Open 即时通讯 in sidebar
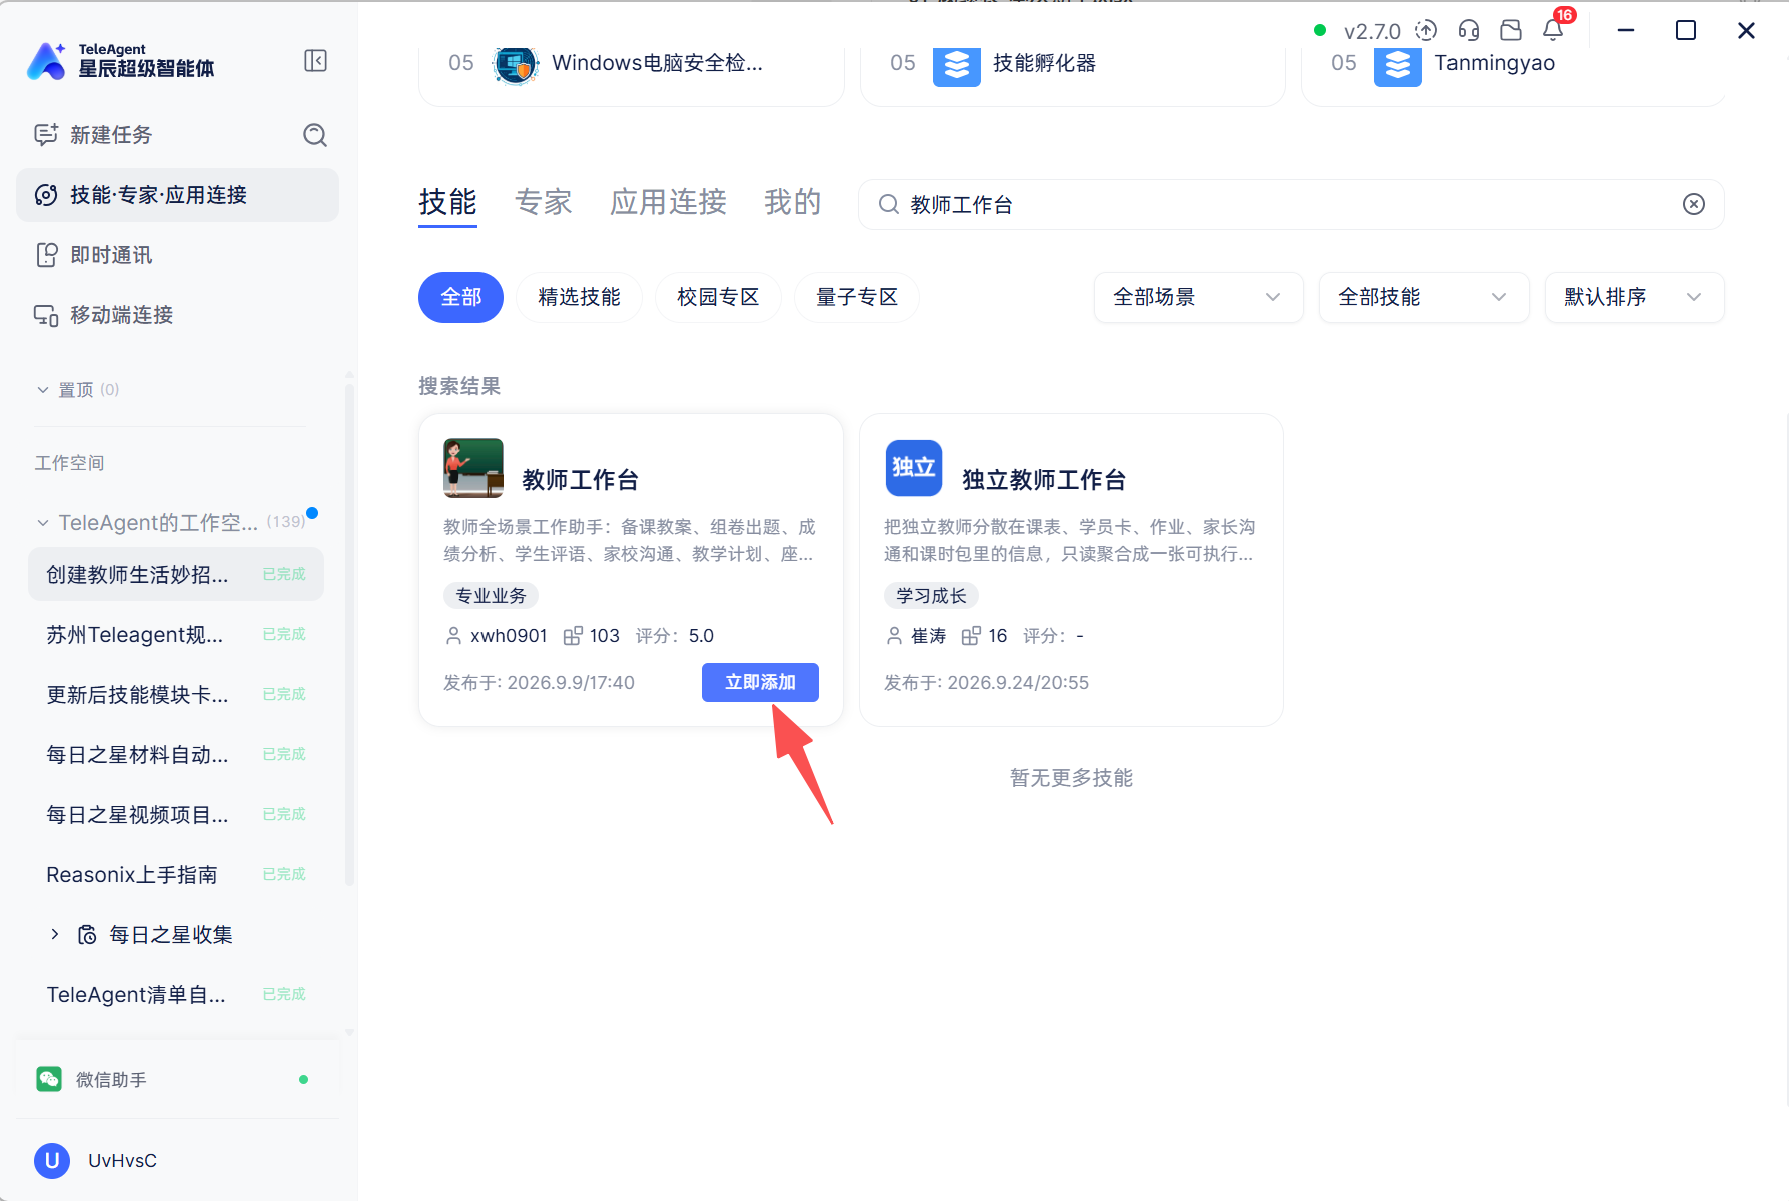 click(177, 255)
